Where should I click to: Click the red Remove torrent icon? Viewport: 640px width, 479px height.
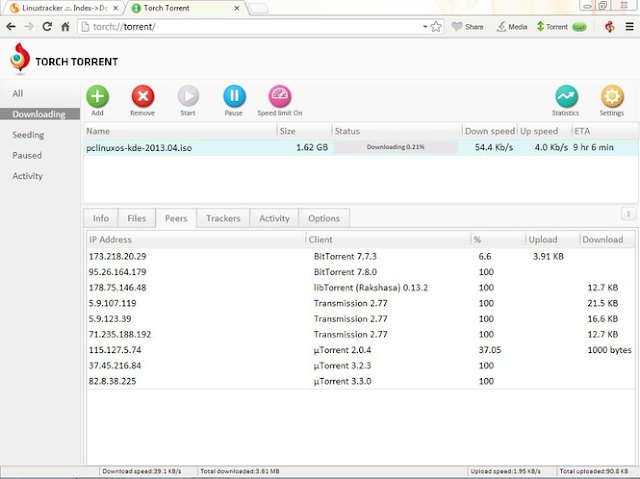click(x=143, y=96)
